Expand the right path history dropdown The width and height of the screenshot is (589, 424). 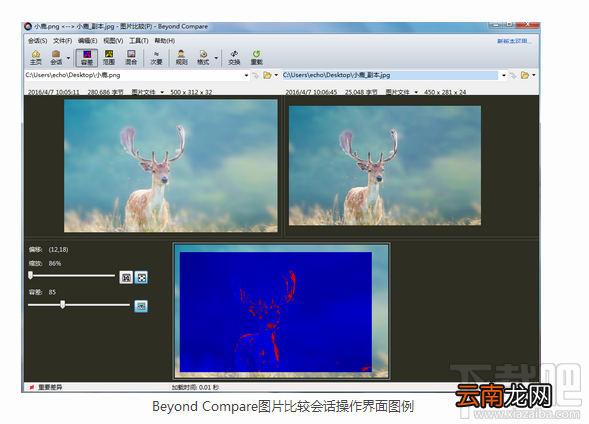coord(504,75)
